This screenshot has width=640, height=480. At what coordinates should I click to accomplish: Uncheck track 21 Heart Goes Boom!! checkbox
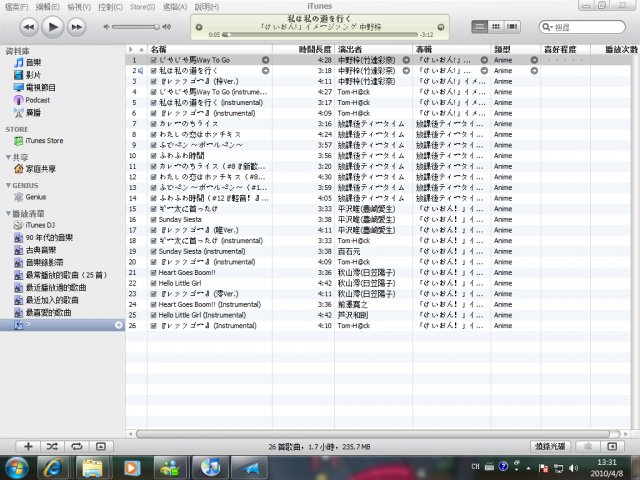(x=153, y=273)
